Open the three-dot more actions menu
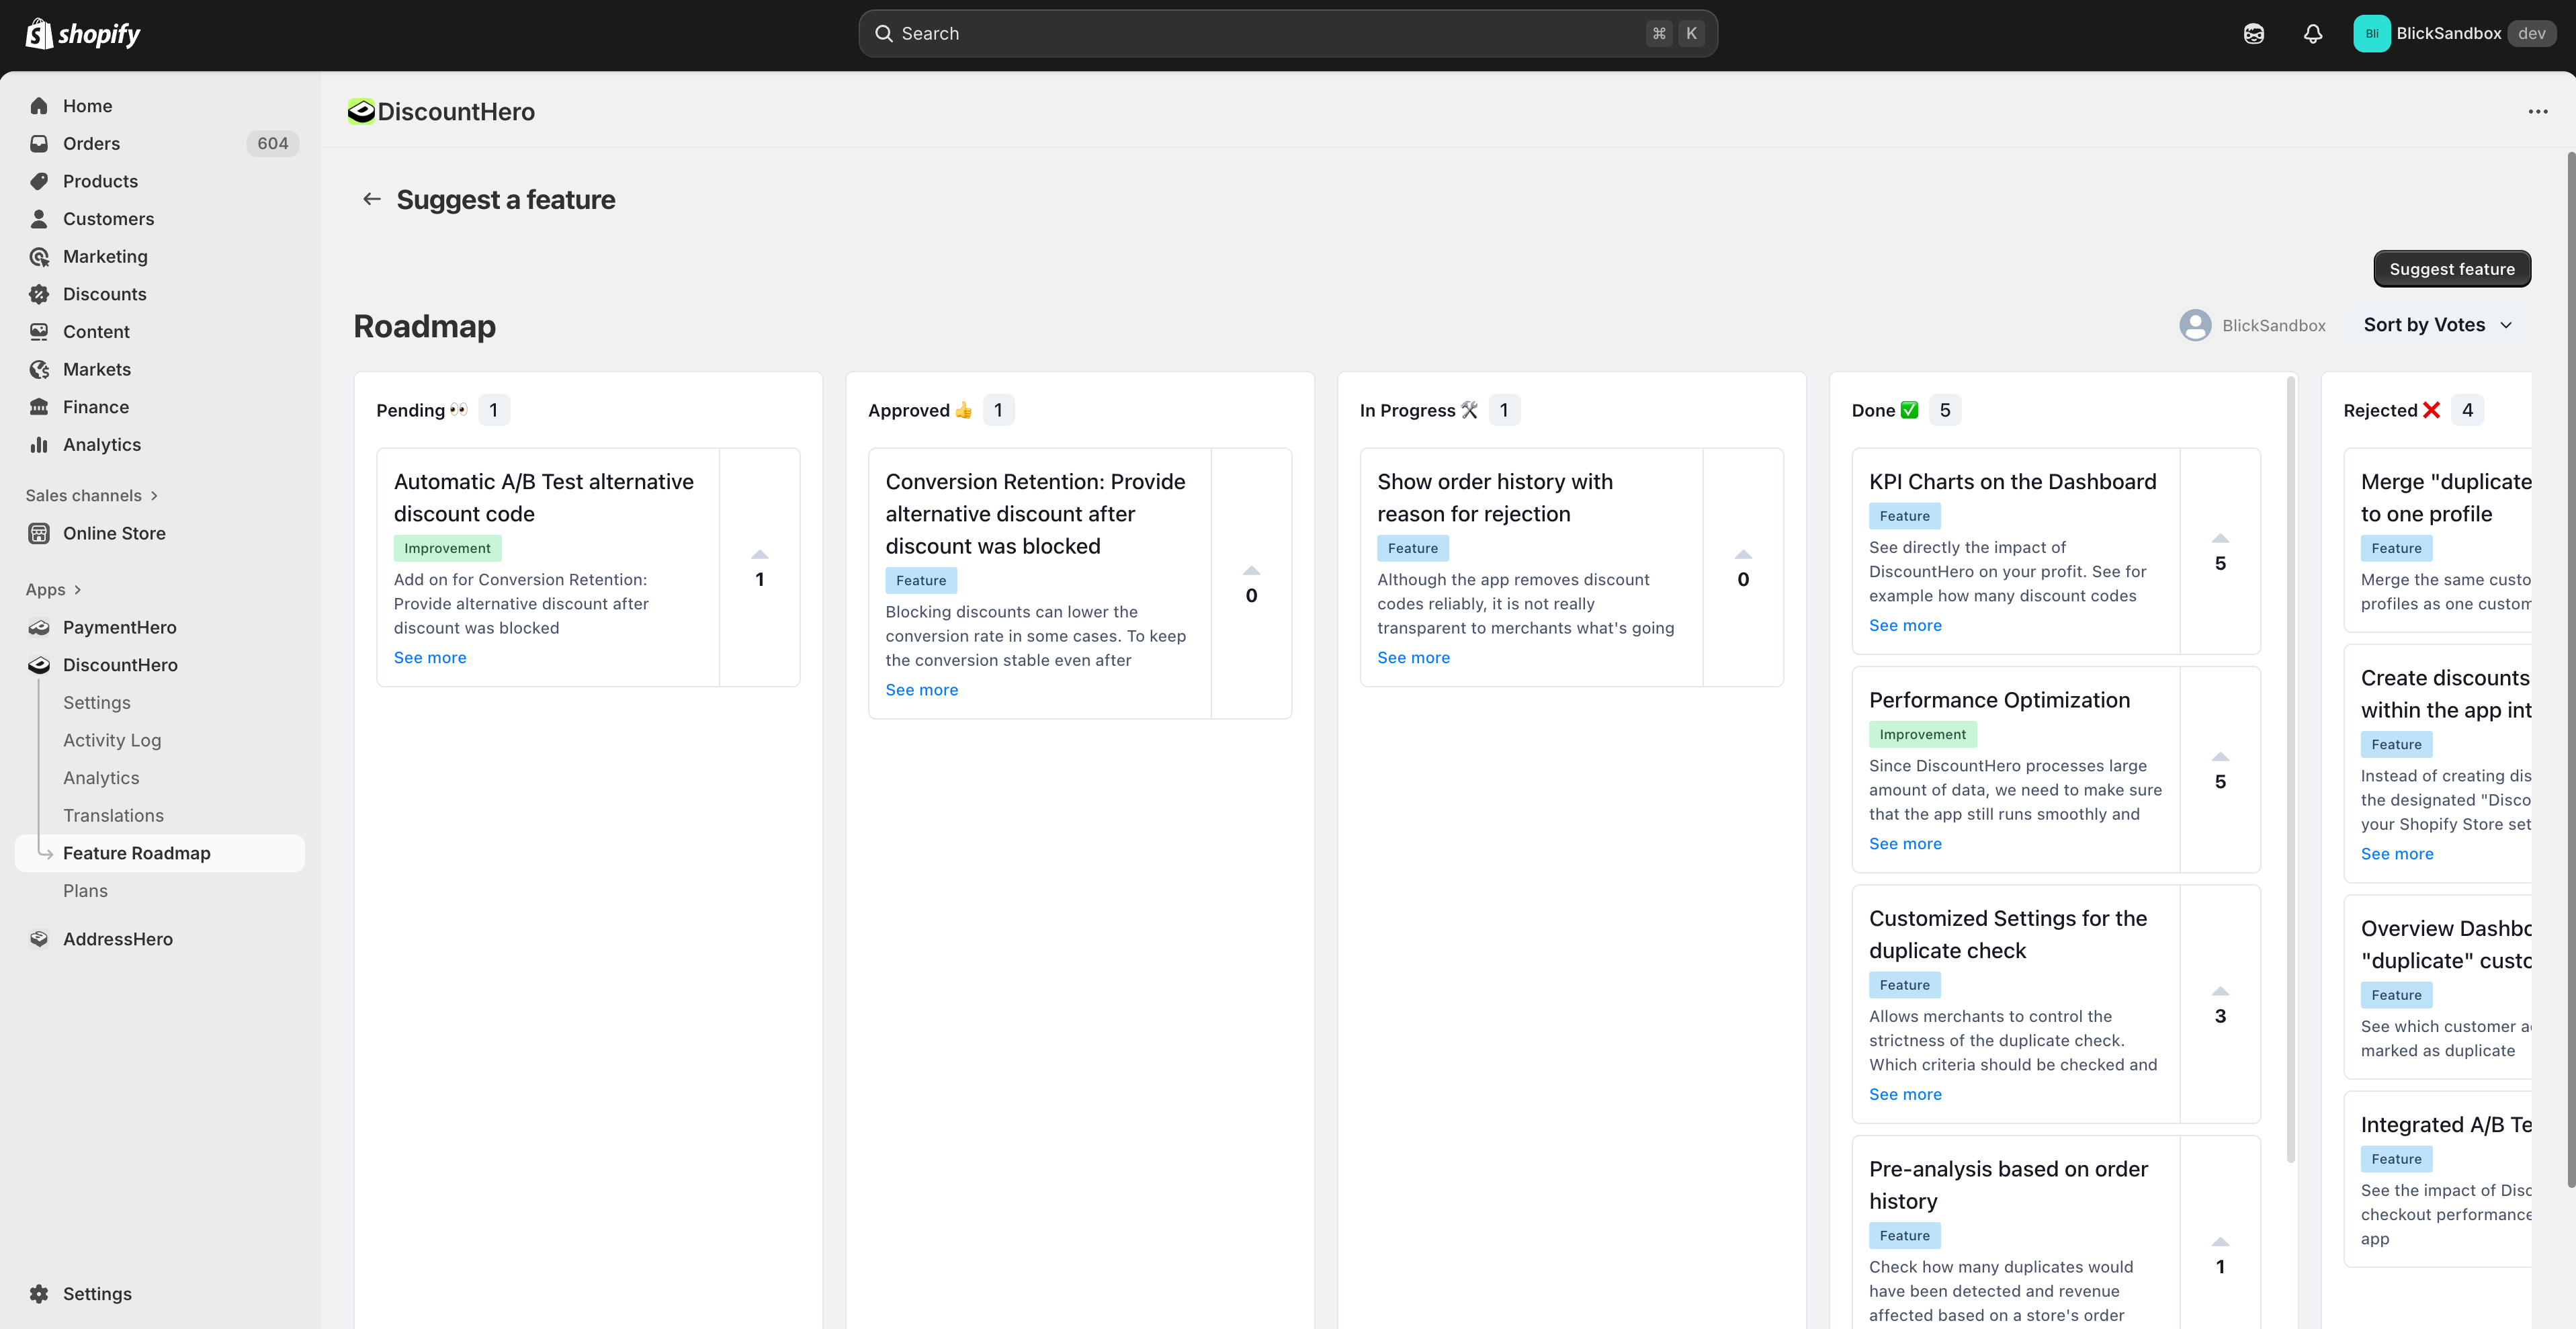Viewport: 2576px width, 1329px height. coord(2538,111)
